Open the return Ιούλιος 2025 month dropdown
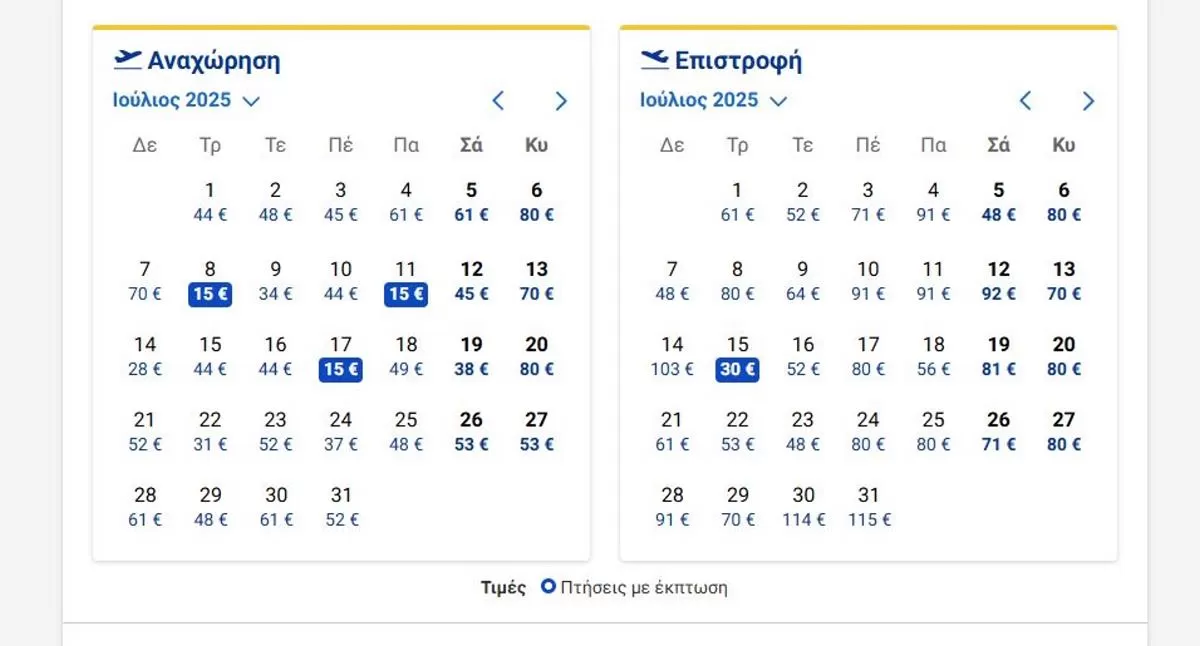The image size is (1200, 646). 714,100
